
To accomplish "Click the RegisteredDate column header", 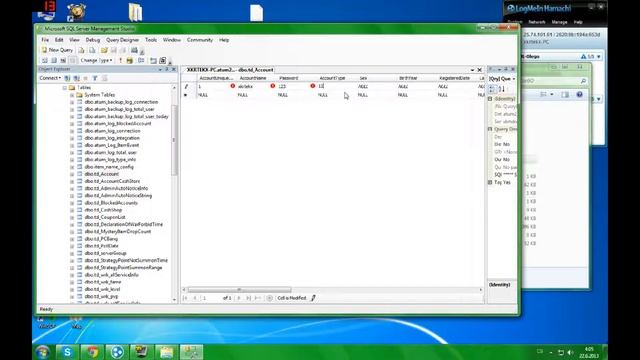I will coord(454,78).
